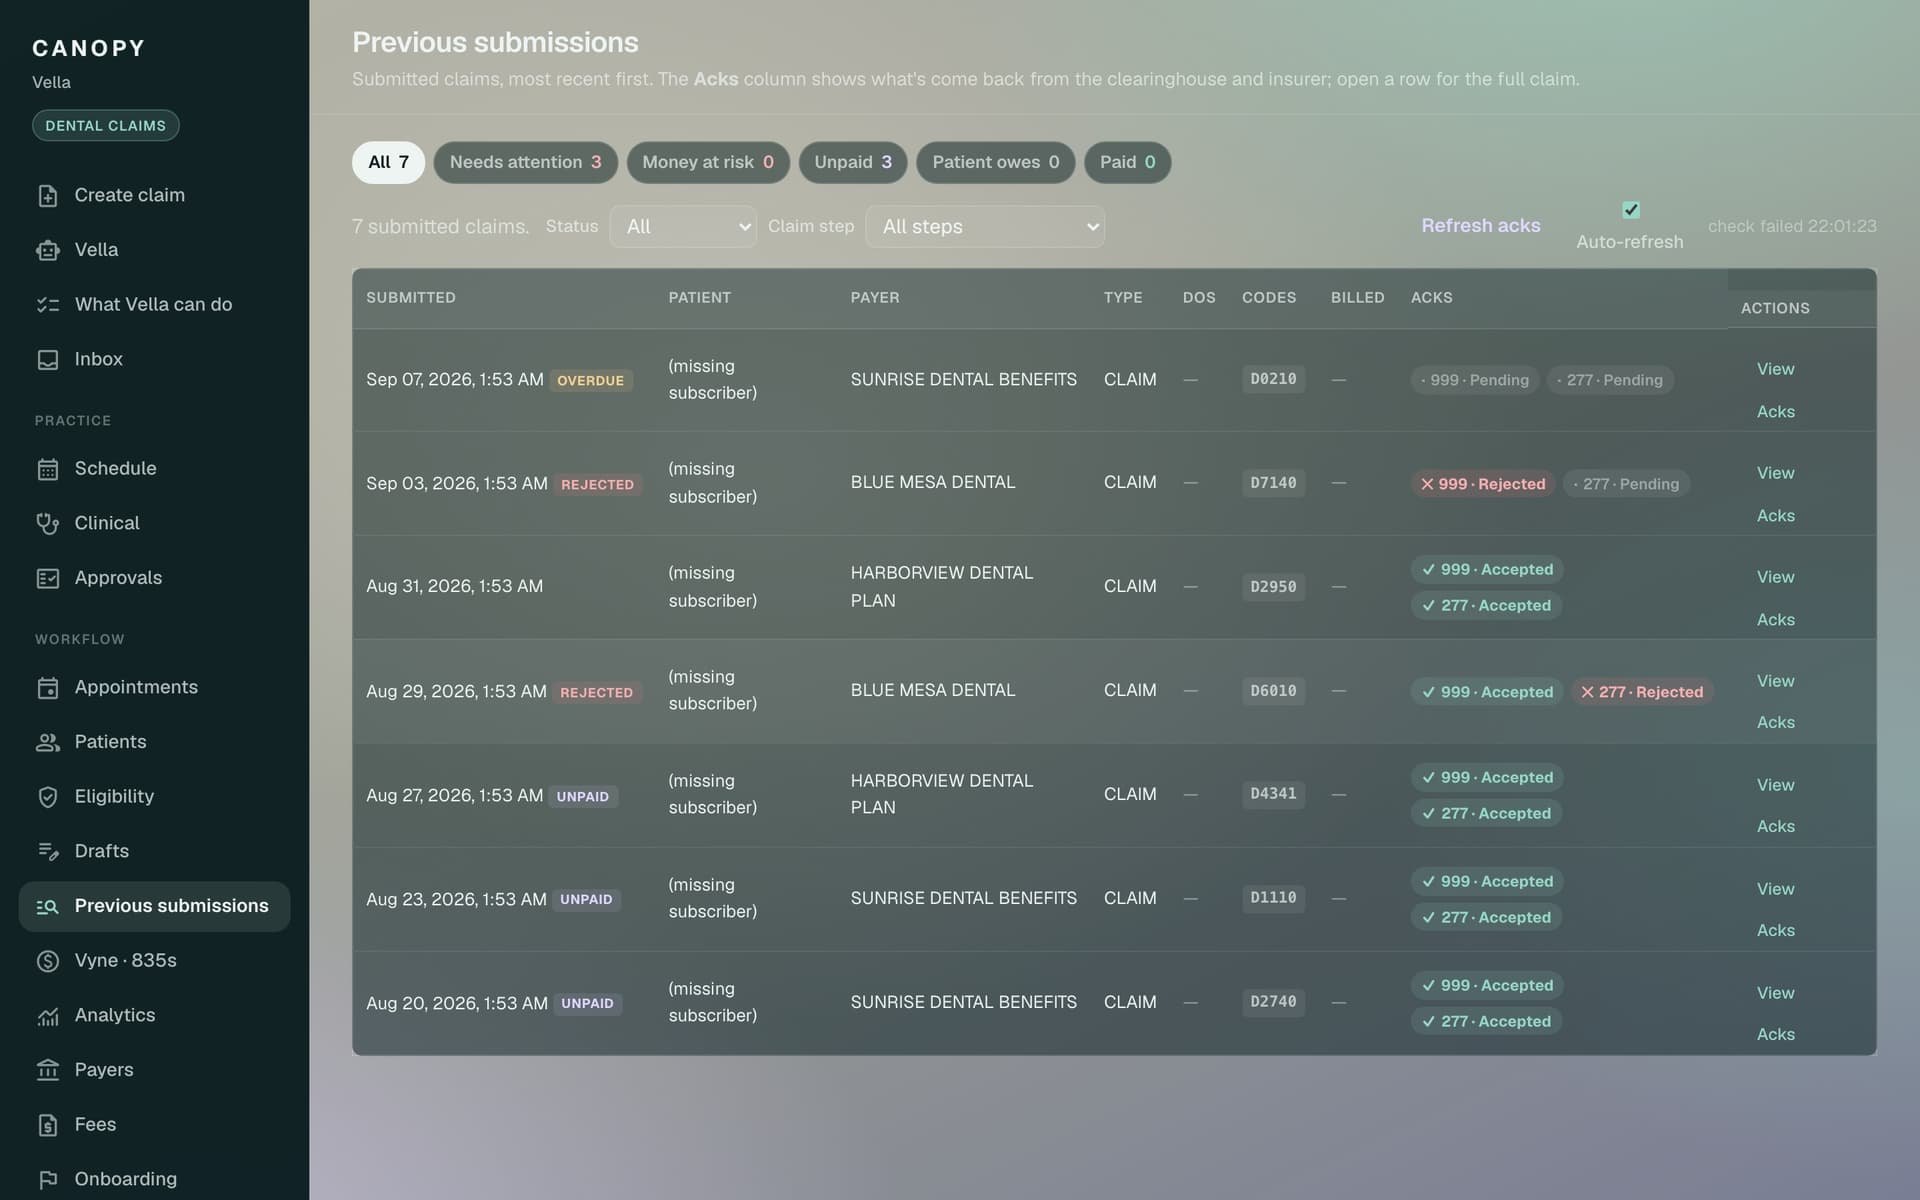Click the Refresh acks link

pos(1481,226)
